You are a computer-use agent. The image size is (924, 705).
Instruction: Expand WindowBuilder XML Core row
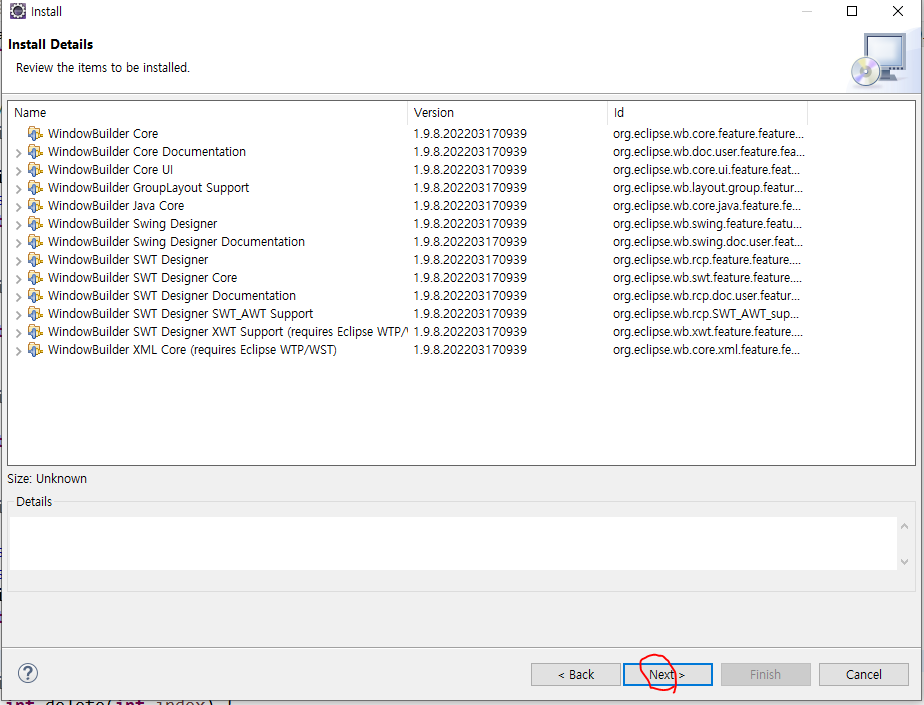(18, 351)
